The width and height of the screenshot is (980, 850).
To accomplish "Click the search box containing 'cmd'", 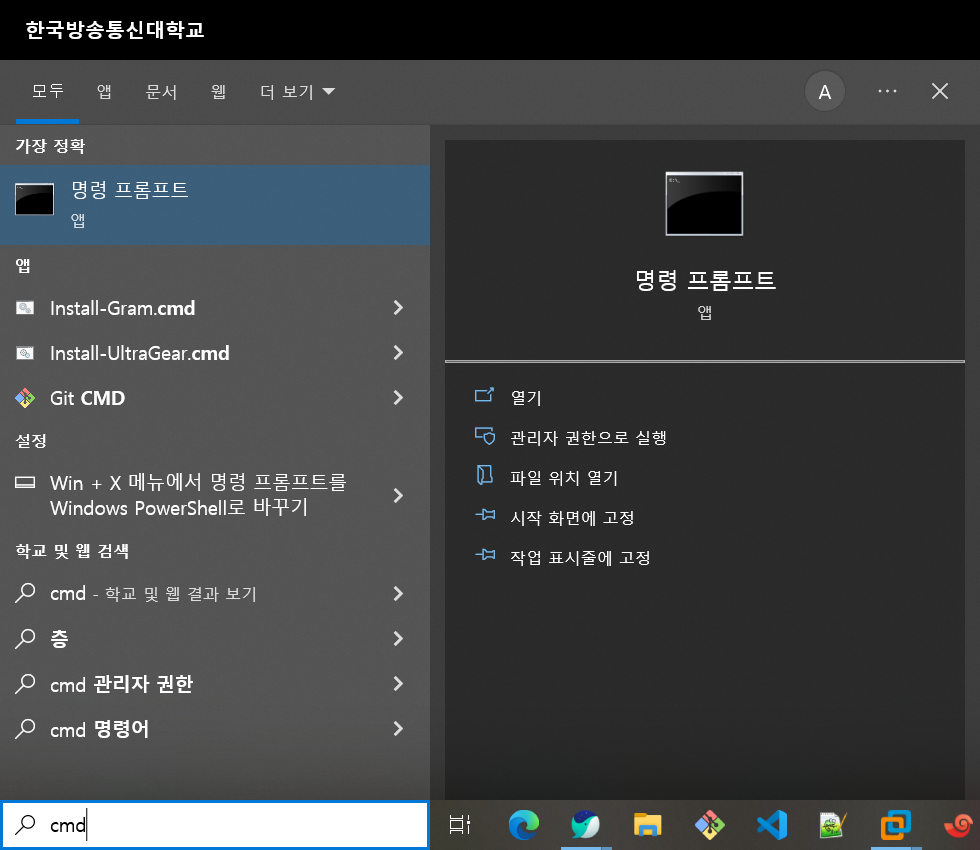I will pos(215,825).
